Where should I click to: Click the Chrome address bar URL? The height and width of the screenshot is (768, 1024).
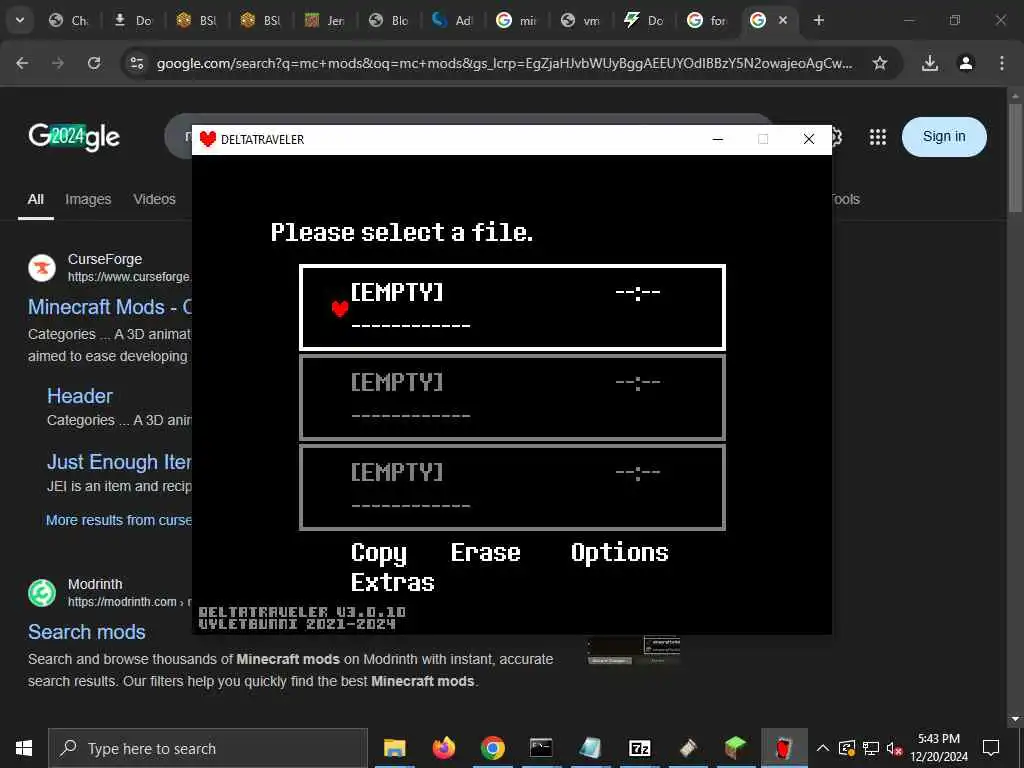(x=504, y=63)
